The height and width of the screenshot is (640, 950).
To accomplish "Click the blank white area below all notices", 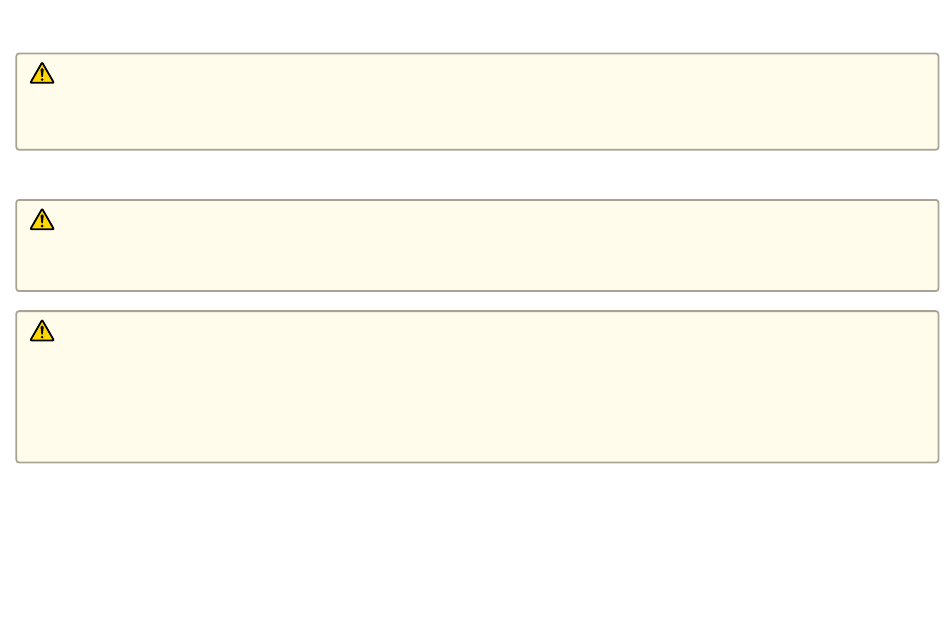I will [x=477, y=552].
